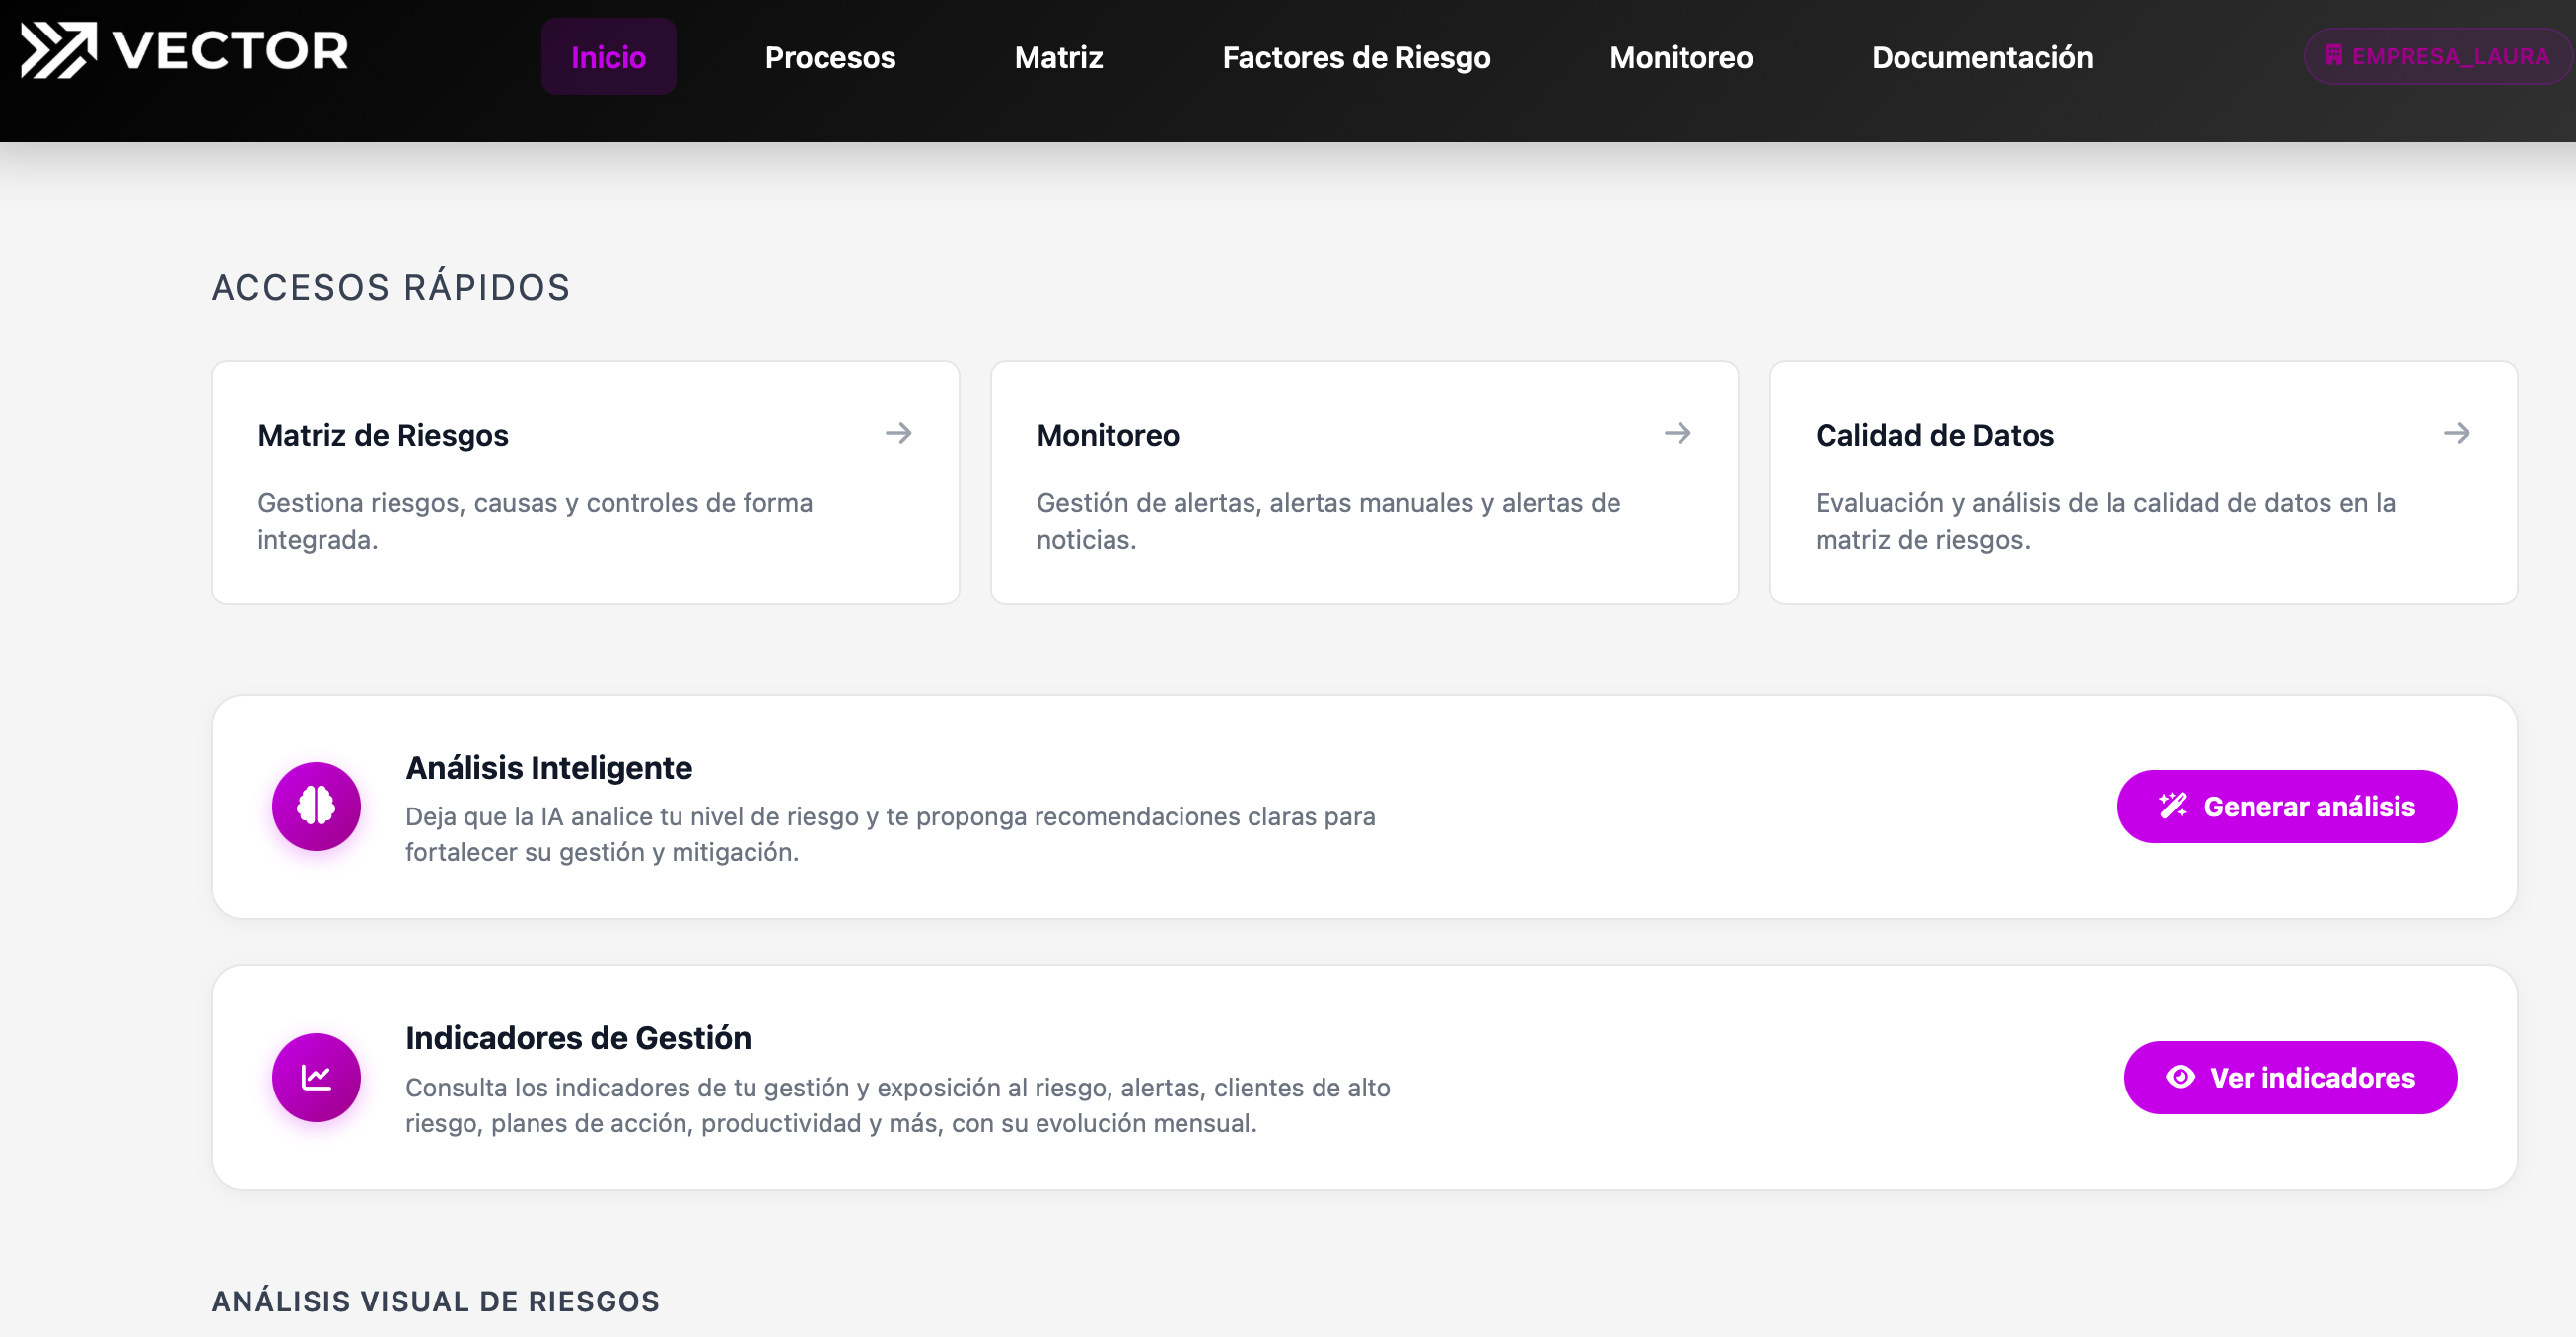Open the Matriz menu
This screenshot has height=1337, width=2576.
pyautogui.click(x=1059, y=57)
